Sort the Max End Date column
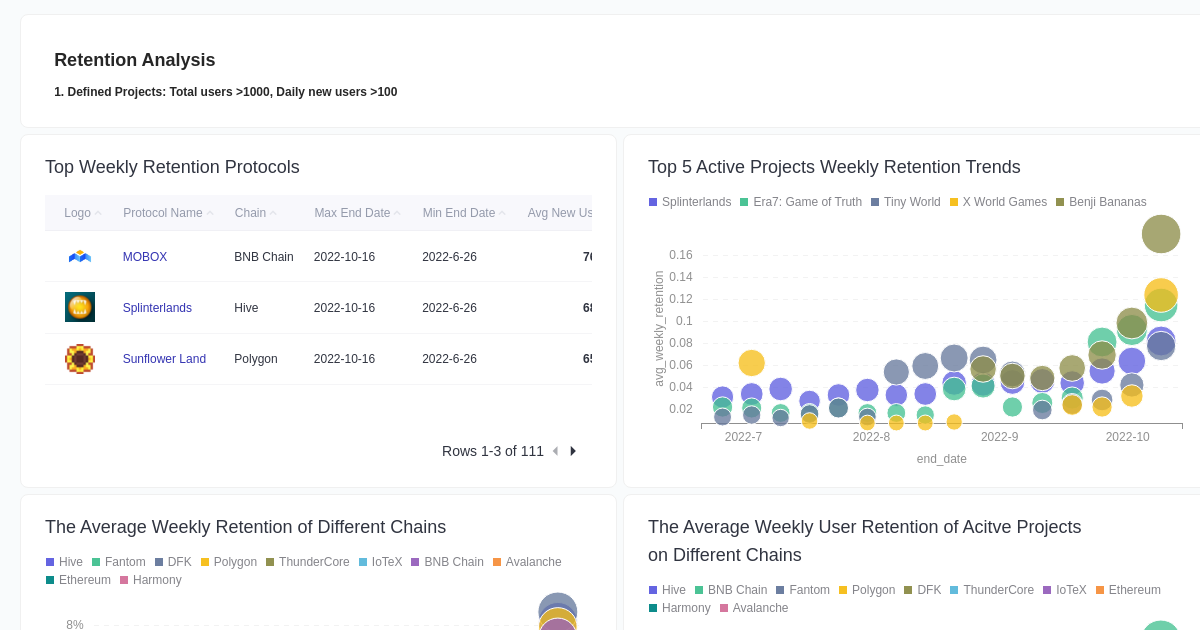The width and height of the screenshot is (1200, 630). [x=351, y=212]
